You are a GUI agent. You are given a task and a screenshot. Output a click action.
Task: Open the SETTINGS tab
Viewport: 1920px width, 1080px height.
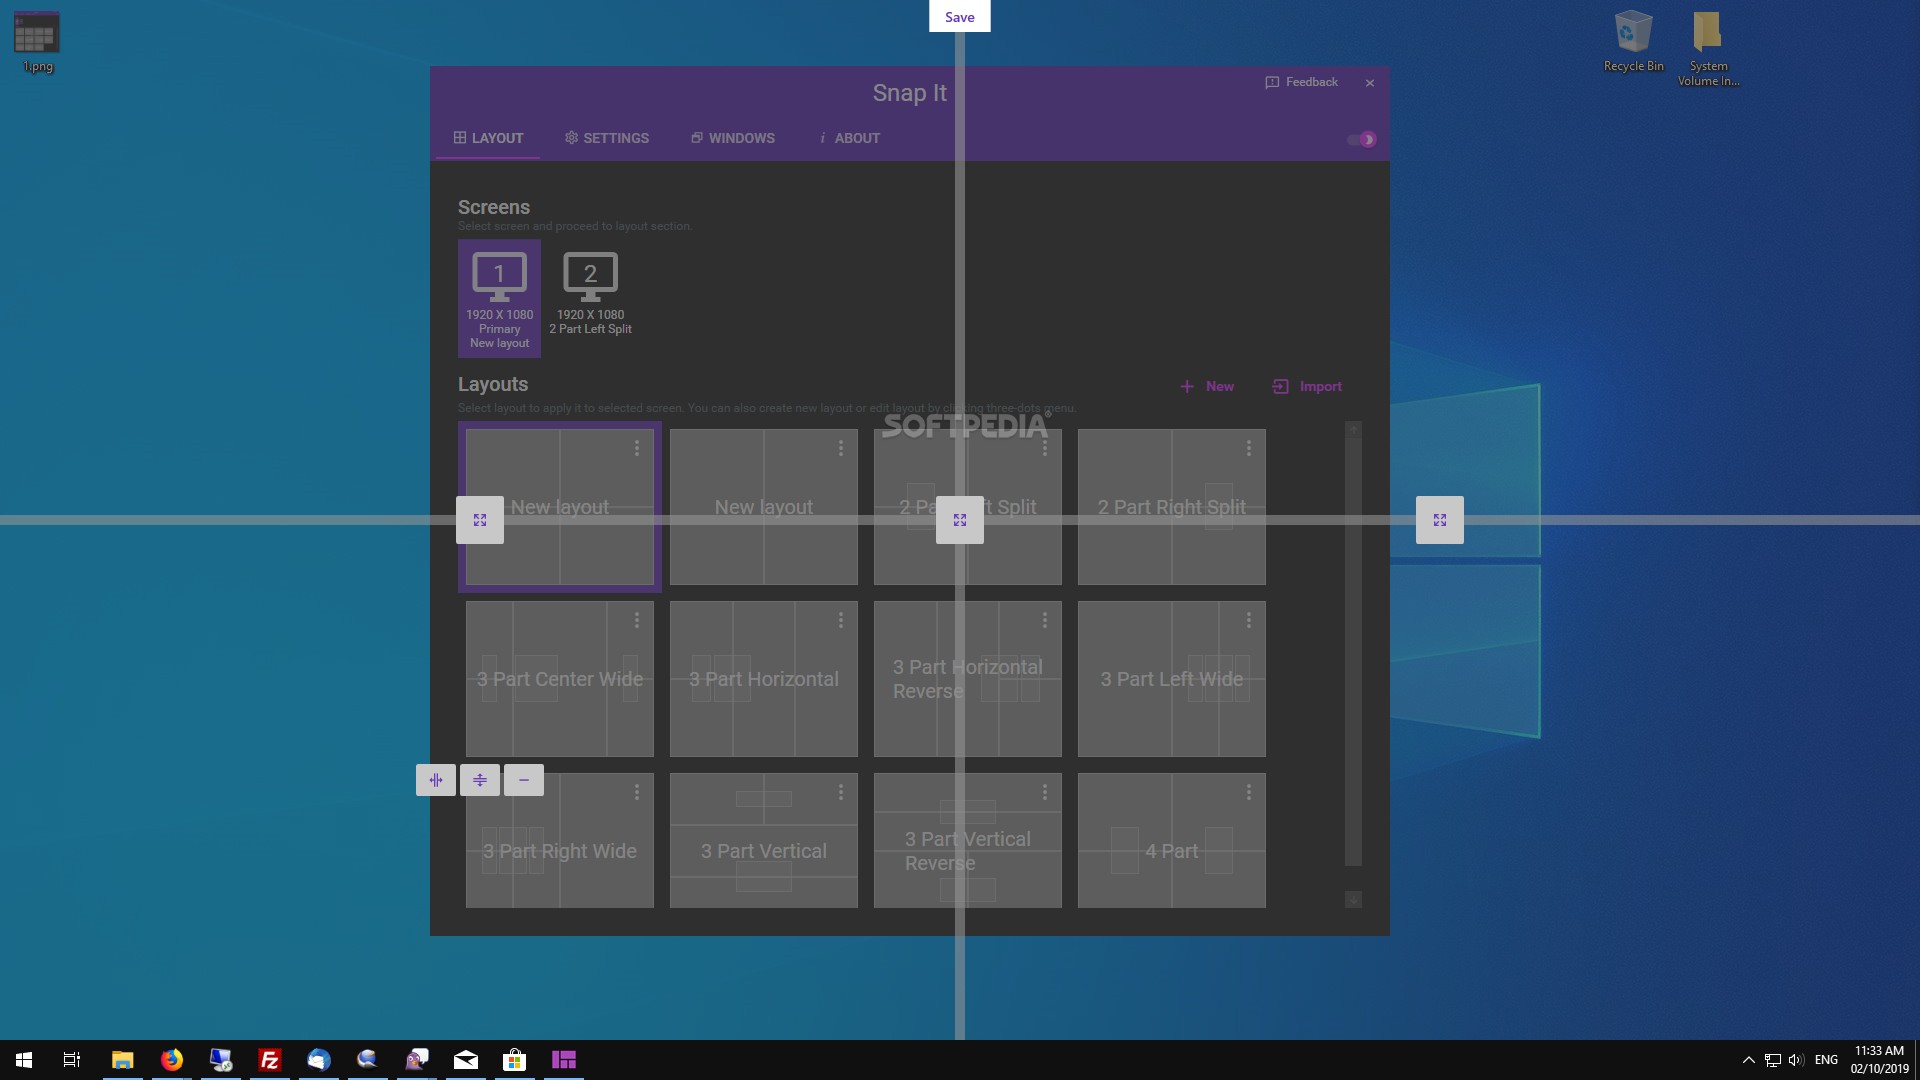pyautogui.click(x=607, y=138)
